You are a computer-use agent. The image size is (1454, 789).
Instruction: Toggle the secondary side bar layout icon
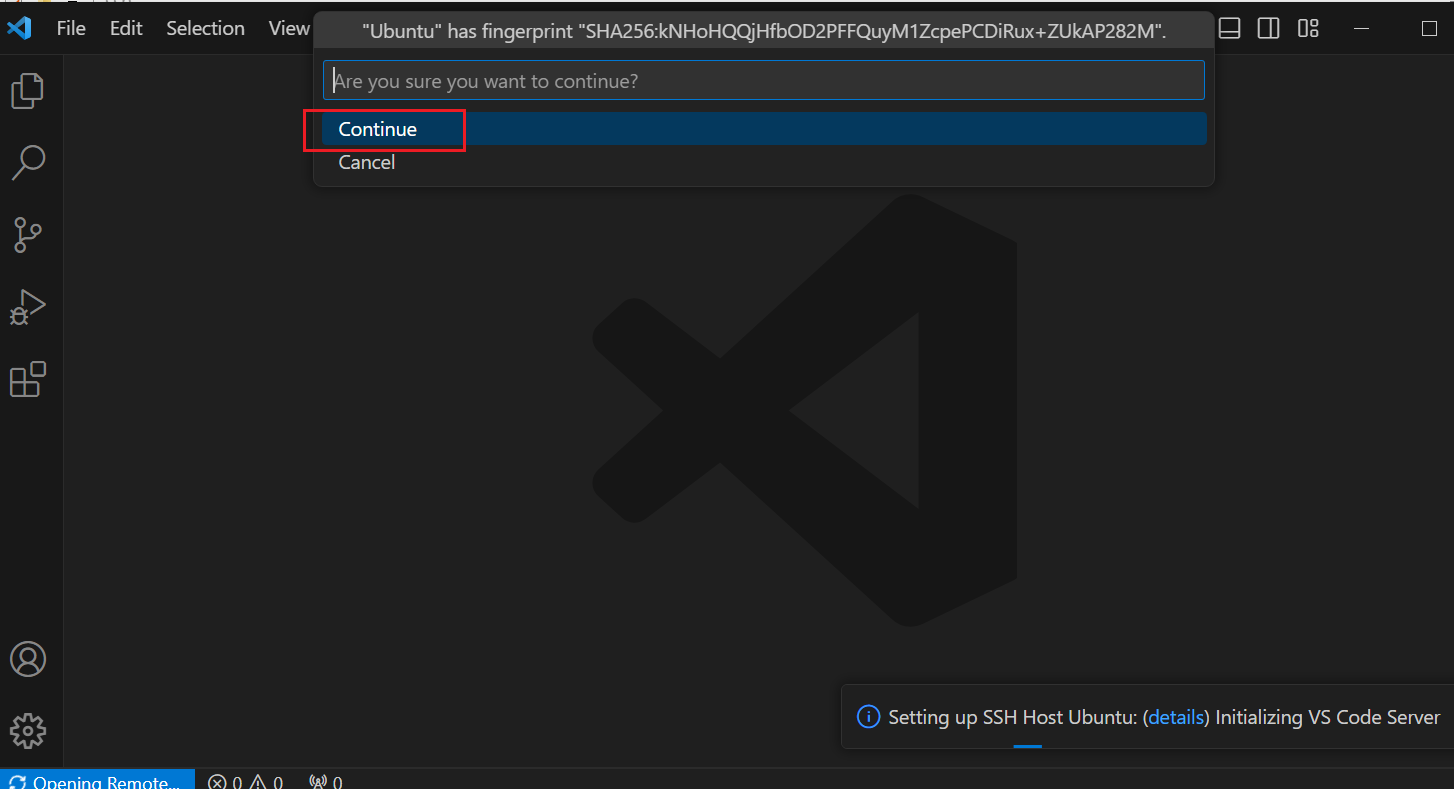click(x=1268, y=28)
